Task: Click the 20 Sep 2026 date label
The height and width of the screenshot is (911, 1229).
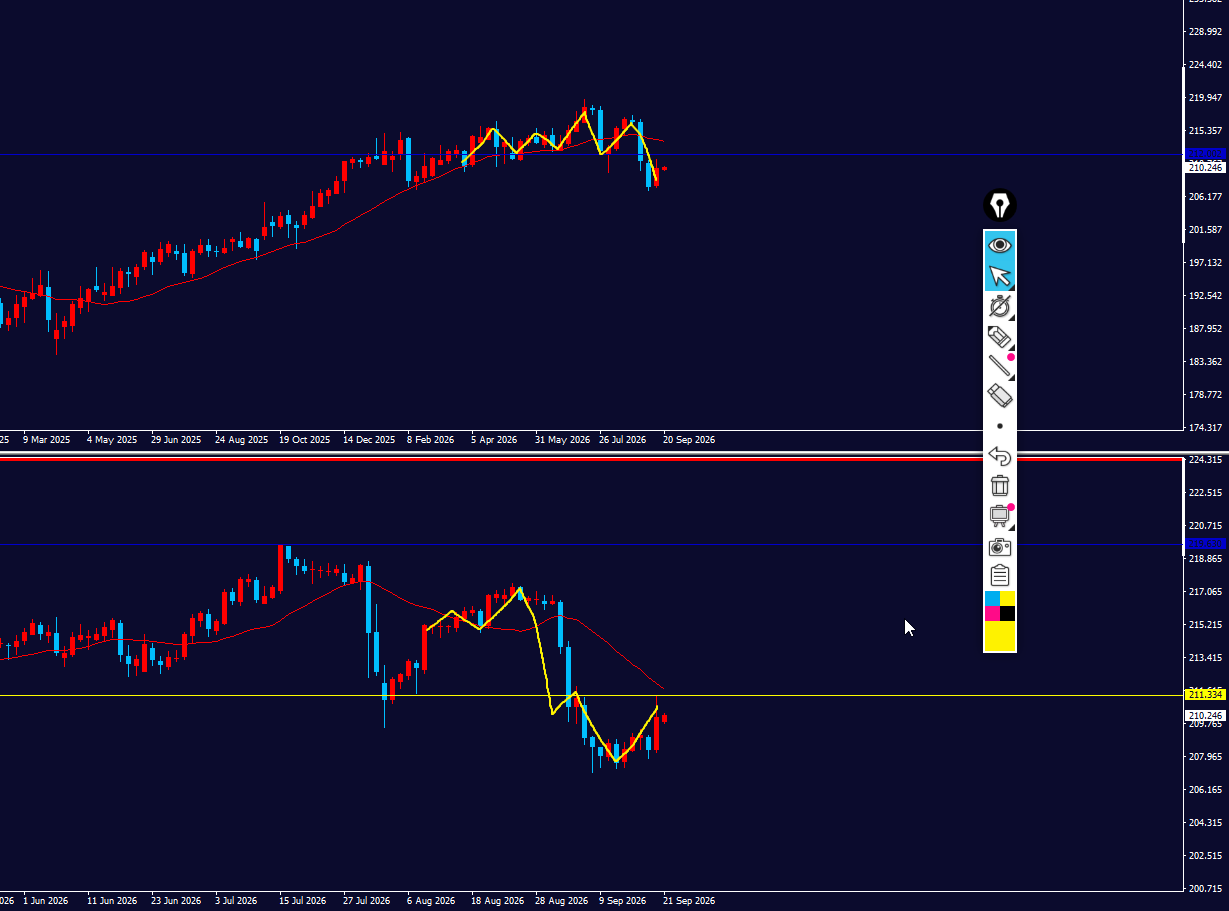Action: 689,439
